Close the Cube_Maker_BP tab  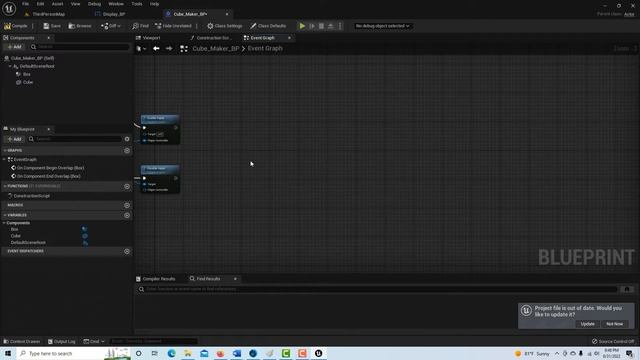tap(227, 14)
